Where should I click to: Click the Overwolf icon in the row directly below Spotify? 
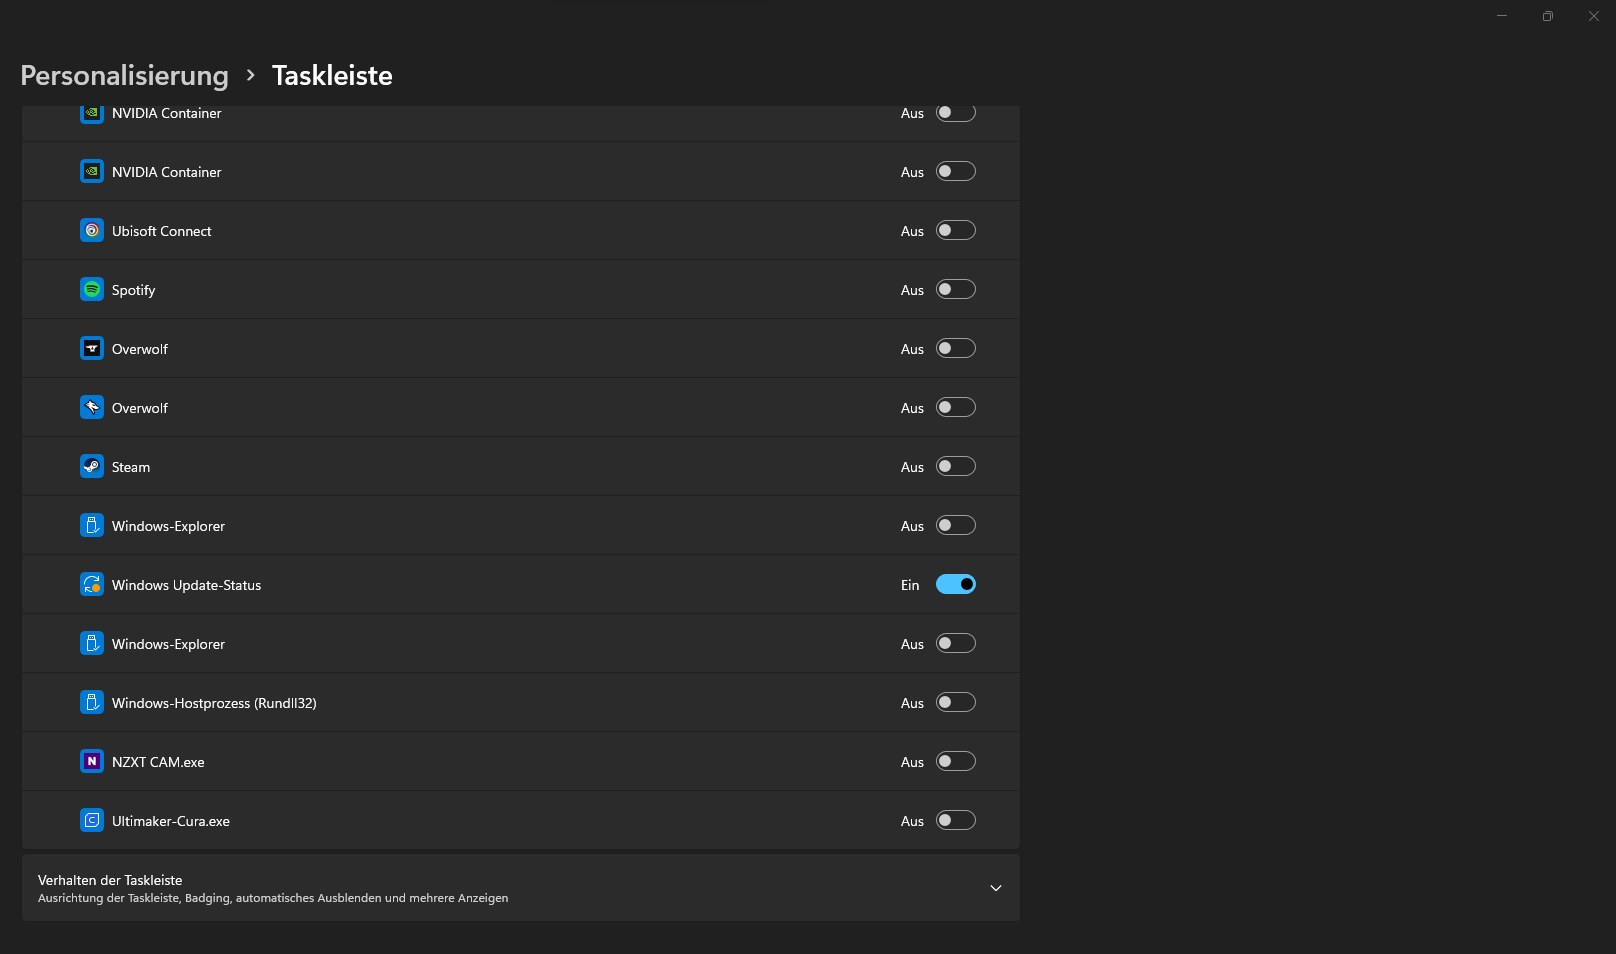click(92, 348)
